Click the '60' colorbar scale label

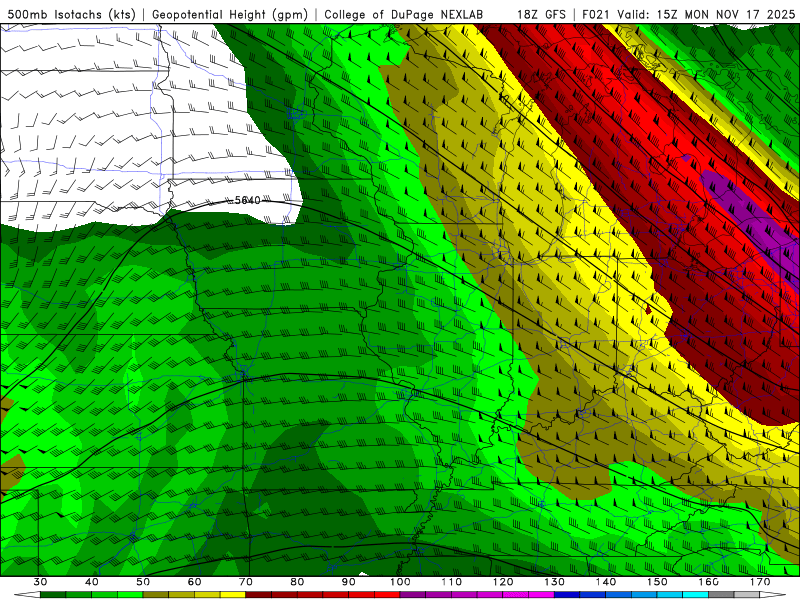pyautogui.click(x=194, y=582)
